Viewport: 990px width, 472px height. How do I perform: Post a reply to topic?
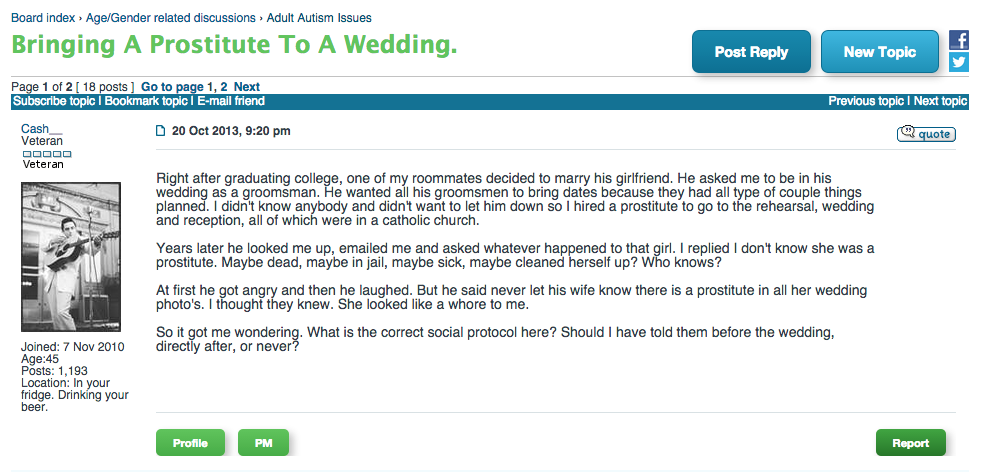coord(751,52)
